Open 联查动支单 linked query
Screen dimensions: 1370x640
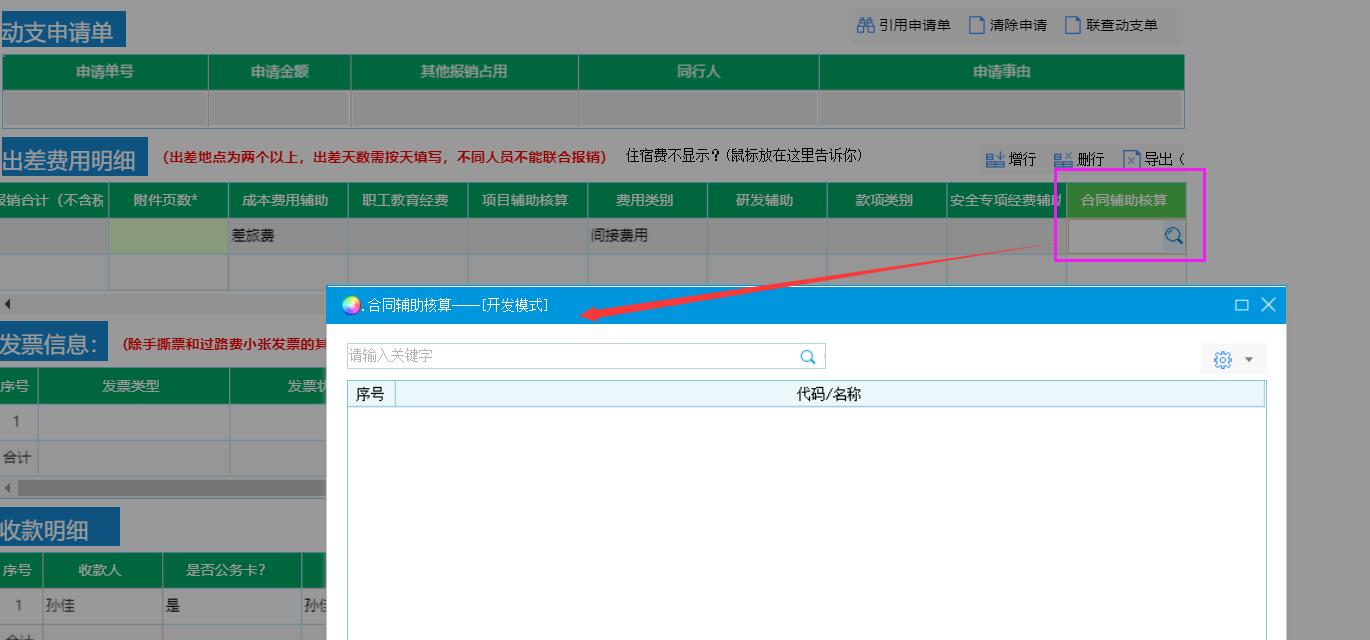[1073, 25]
